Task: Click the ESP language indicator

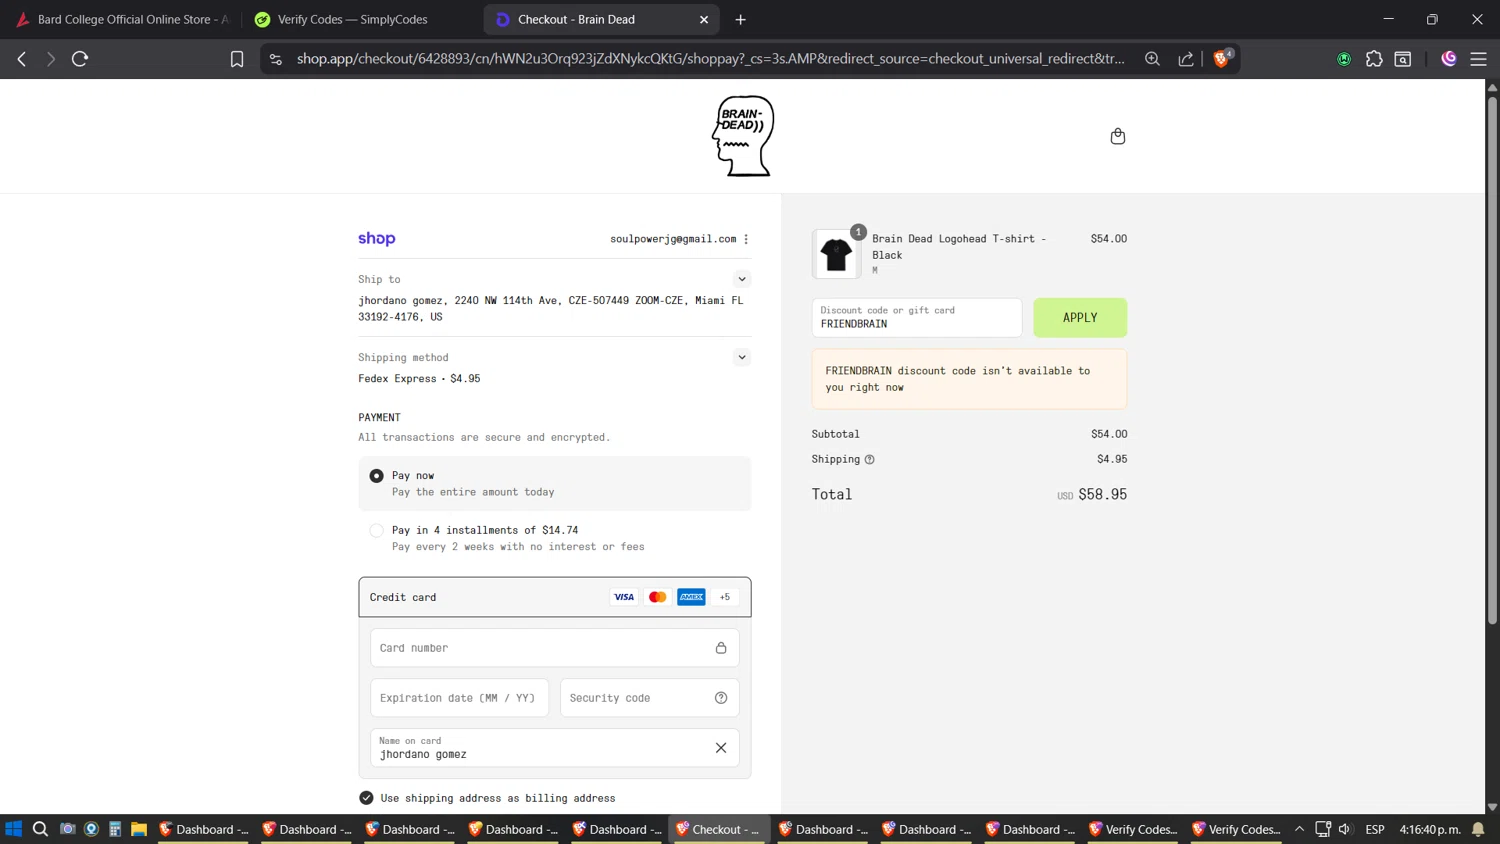Action: tap(1375, 829)
